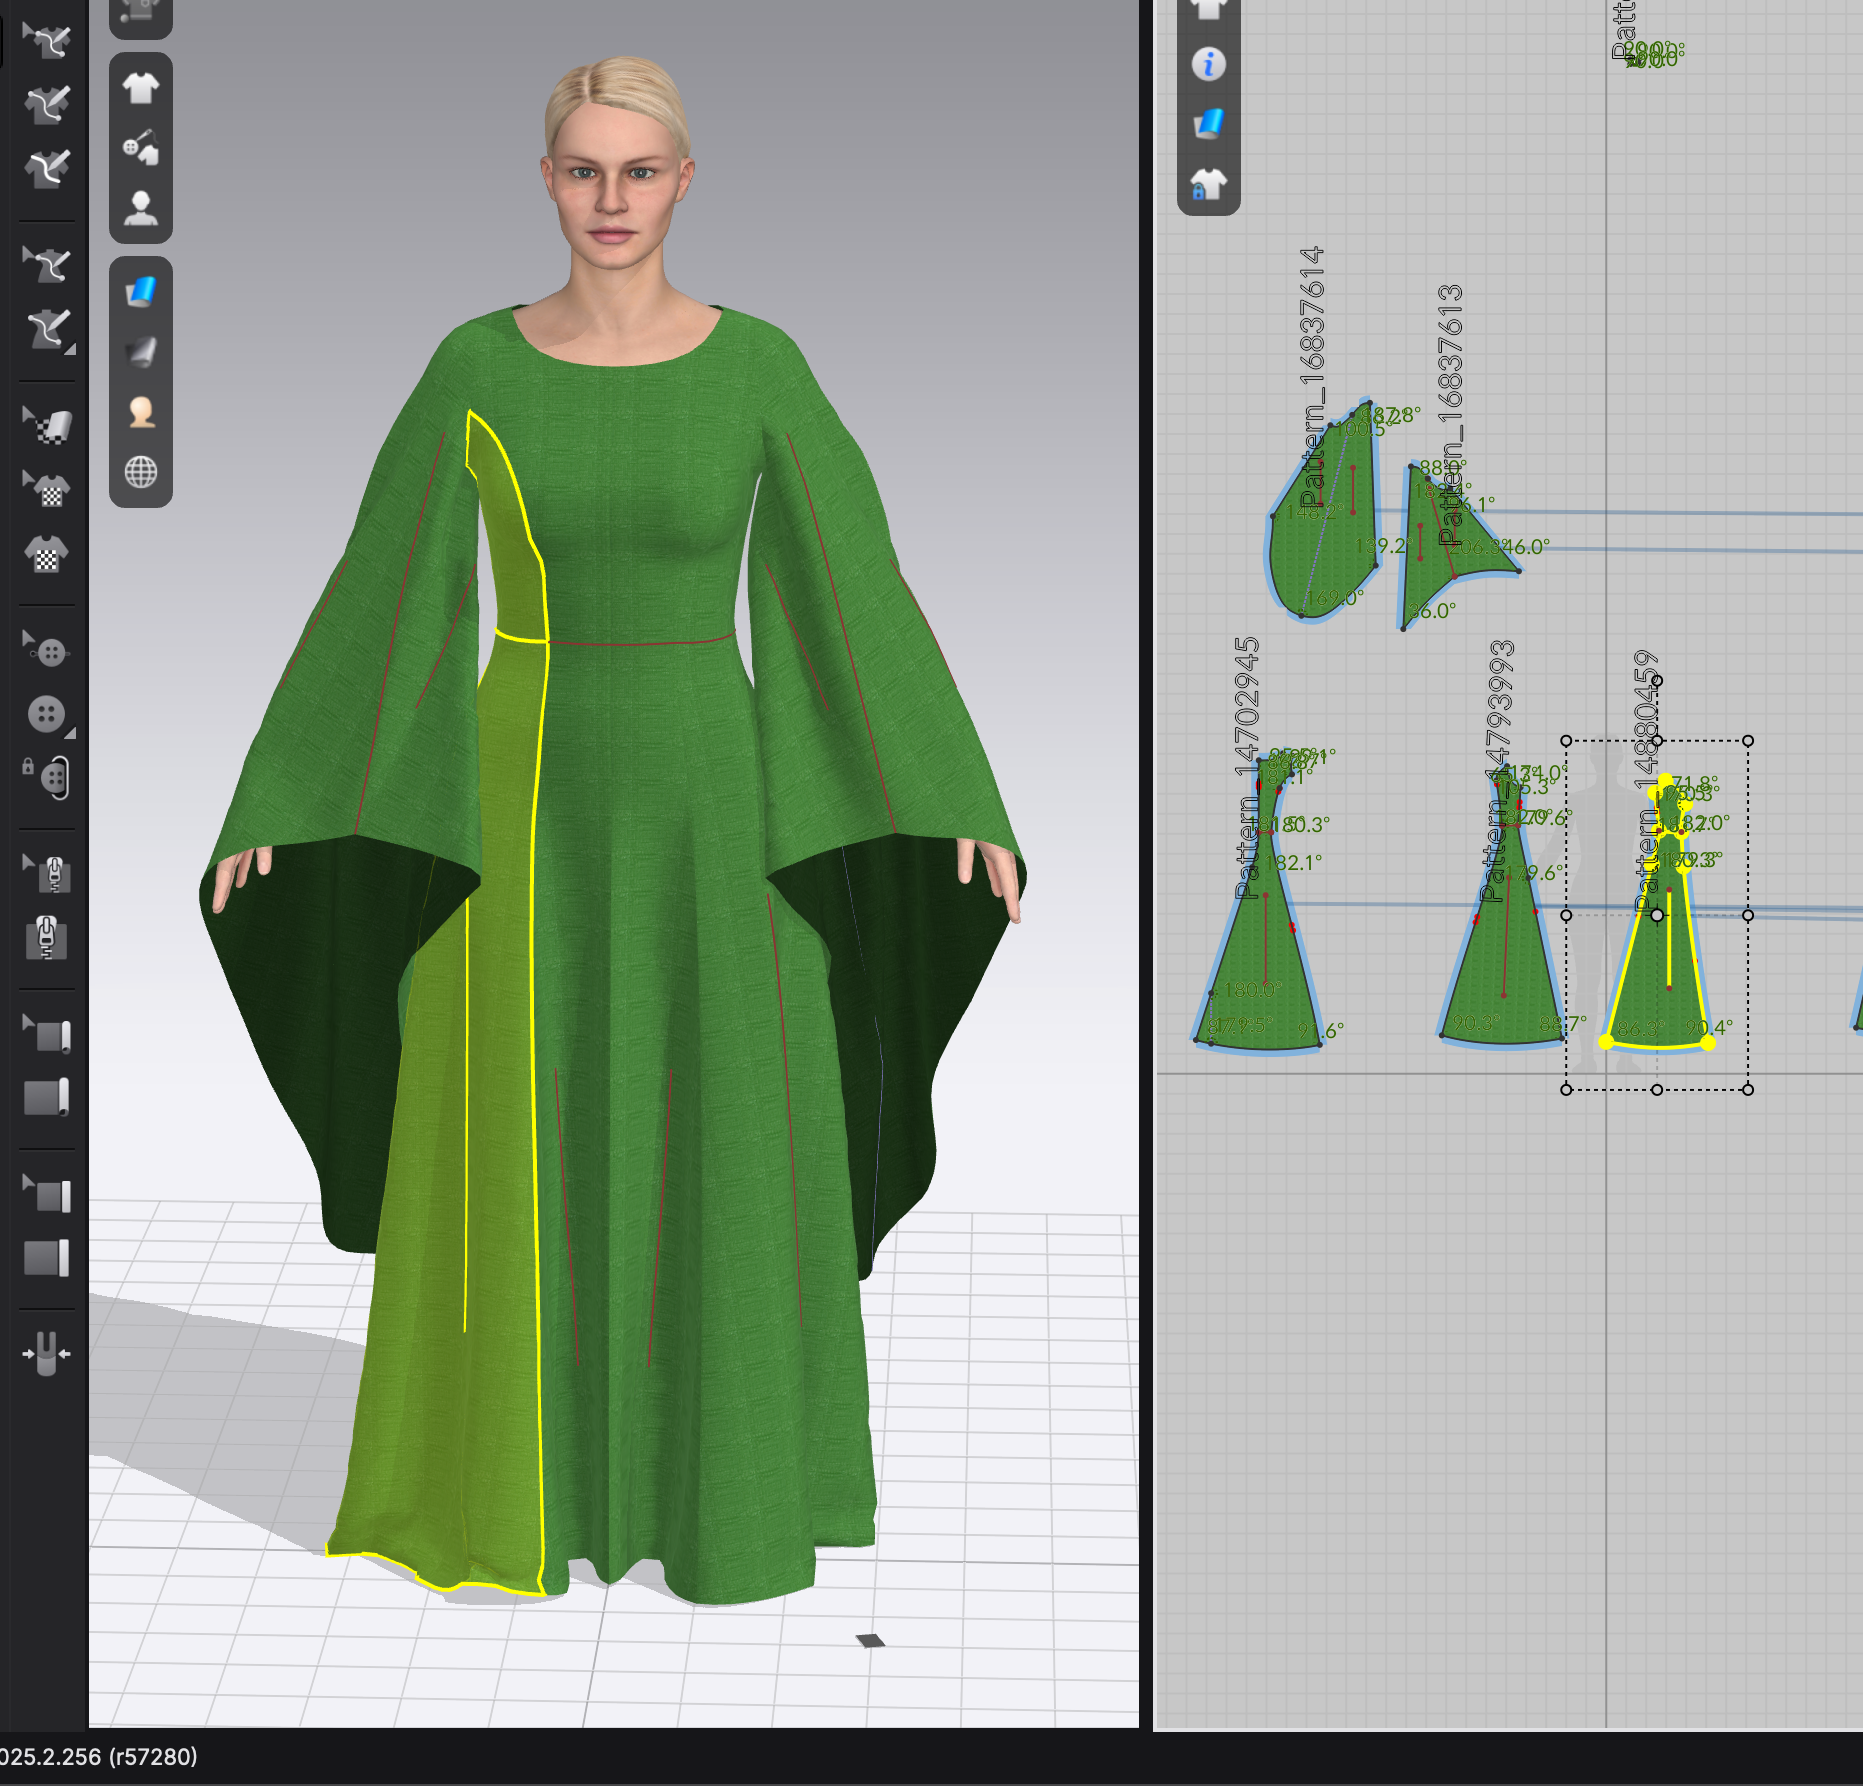Toggle the skin-tone avatar head display icon

pos(141,411)
